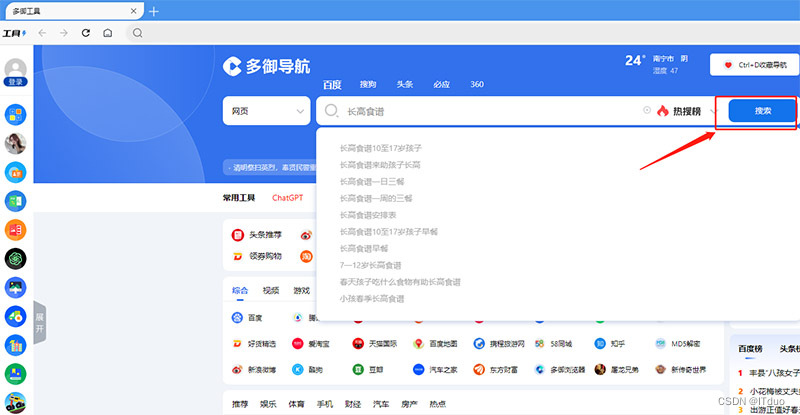
Task: Choose suggestion 长高食谱10至17岁孩子早餐
Action: click(389, 232)
